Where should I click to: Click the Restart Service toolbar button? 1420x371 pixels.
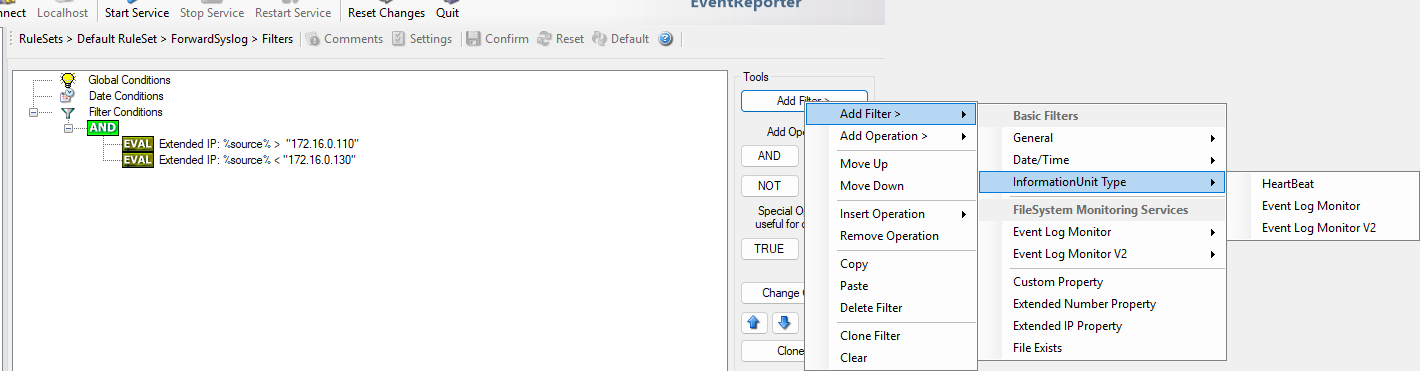[293, 13]
